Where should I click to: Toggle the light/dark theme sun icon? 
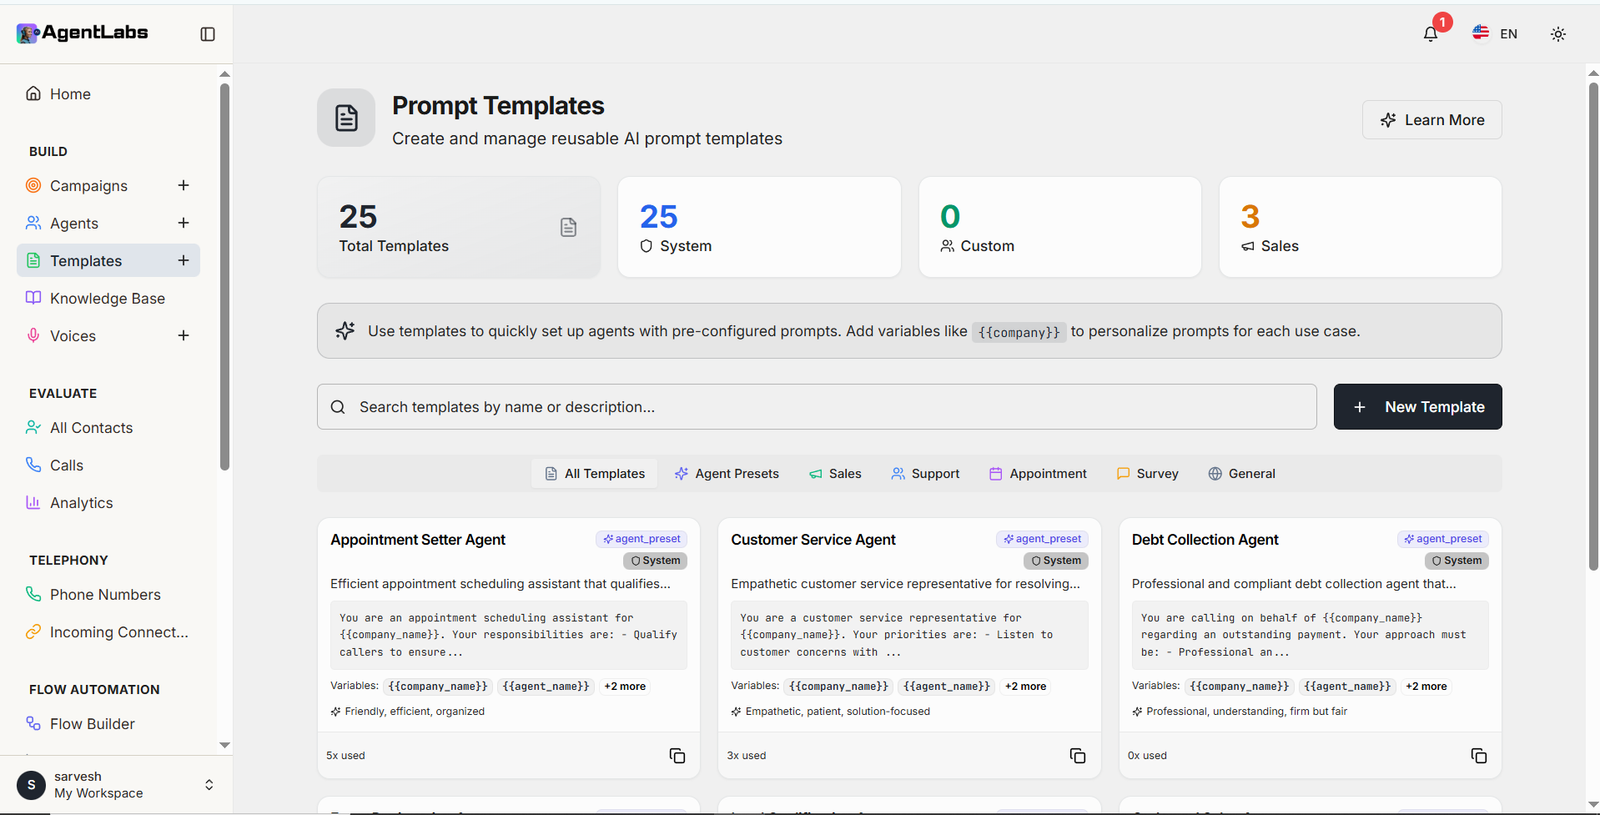point(1558,34)
